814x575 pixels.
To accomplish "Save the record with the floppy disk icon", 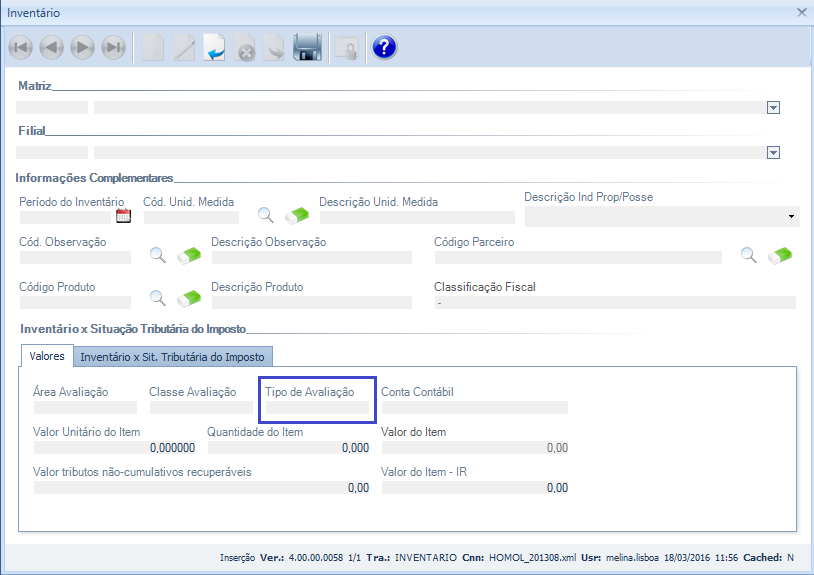I will pyautogui.click(x=307, y=47).
